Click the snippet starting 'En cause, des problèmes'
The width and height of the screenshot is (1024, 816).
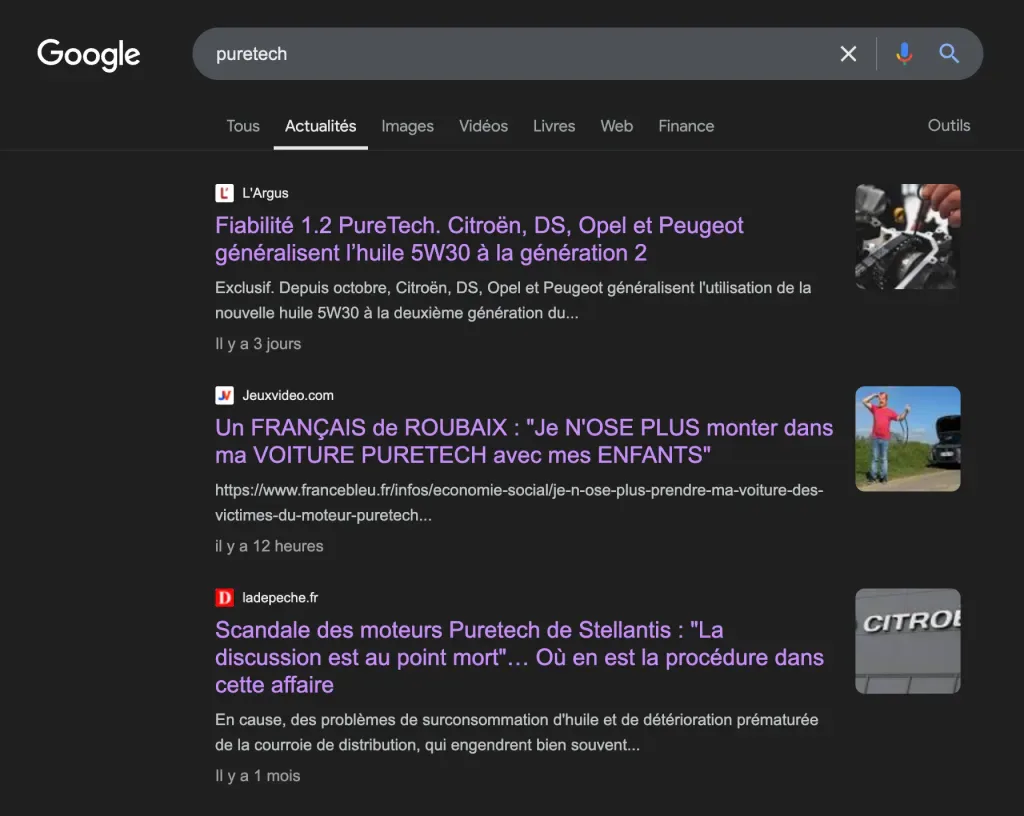pos(517,732)
